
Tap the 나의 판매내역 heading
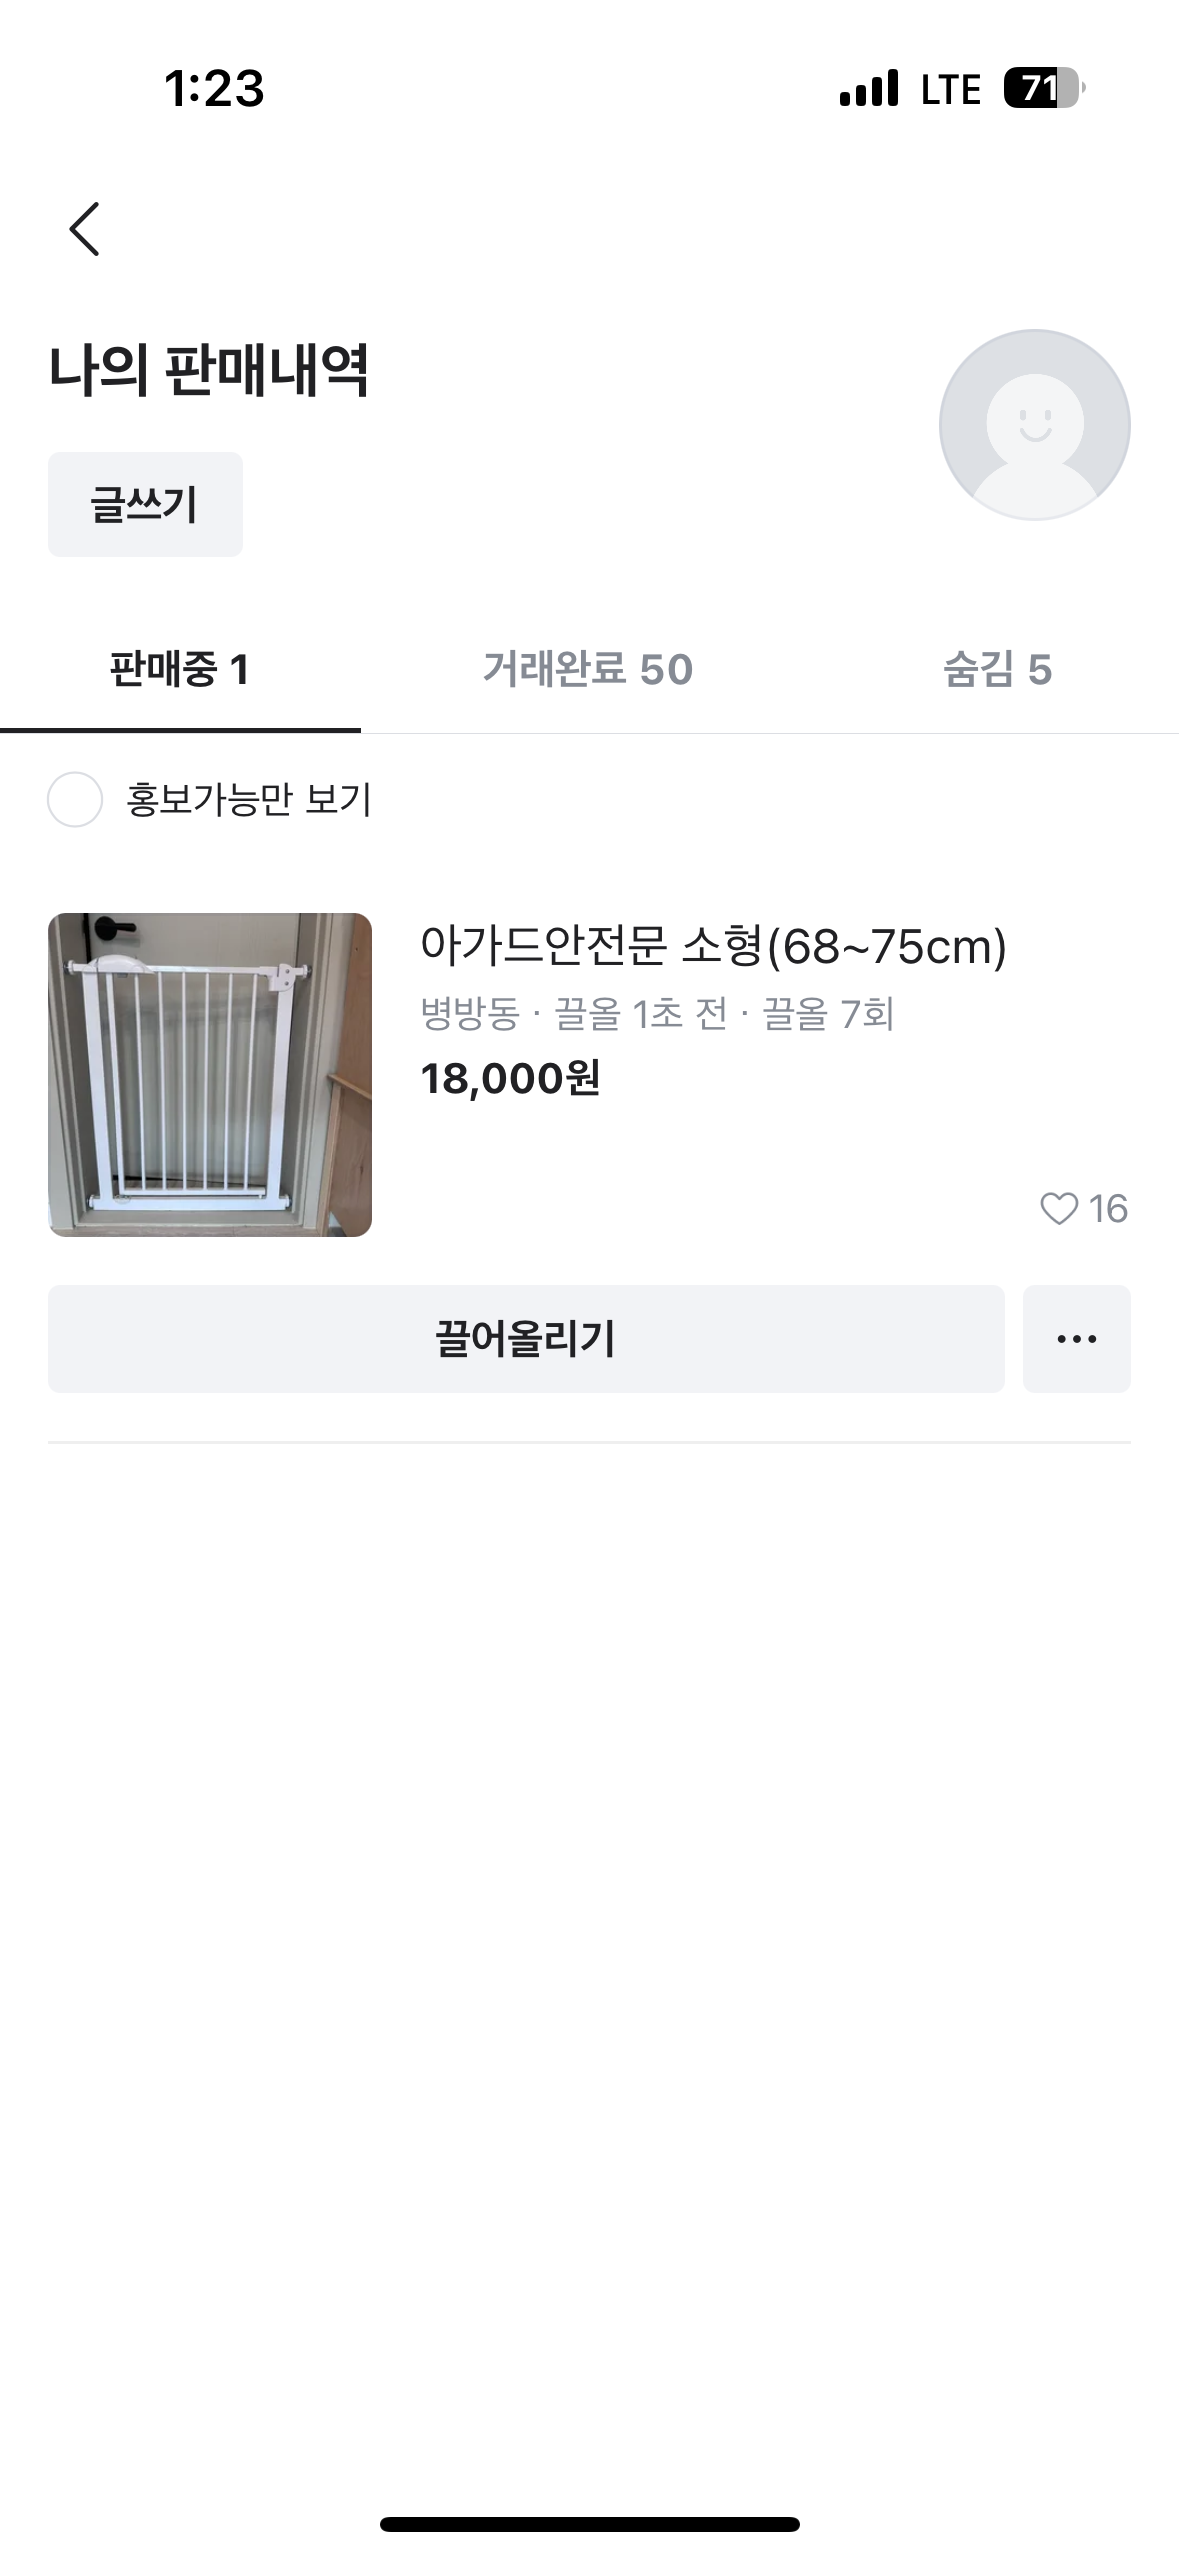[209, 369]
